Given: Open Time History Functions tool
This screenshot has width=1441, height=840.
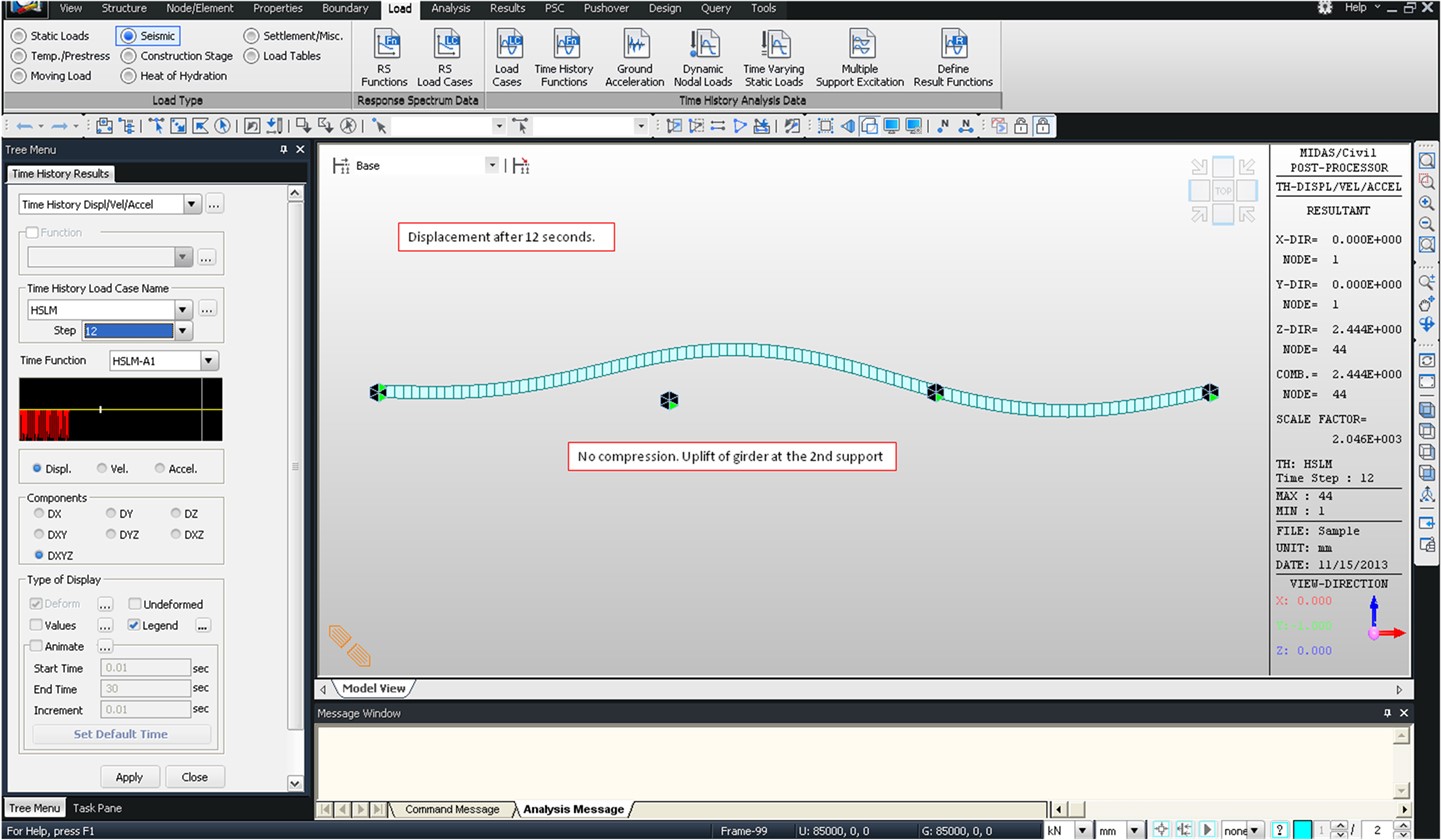Looking at the screenshot, I should point(564,46).
